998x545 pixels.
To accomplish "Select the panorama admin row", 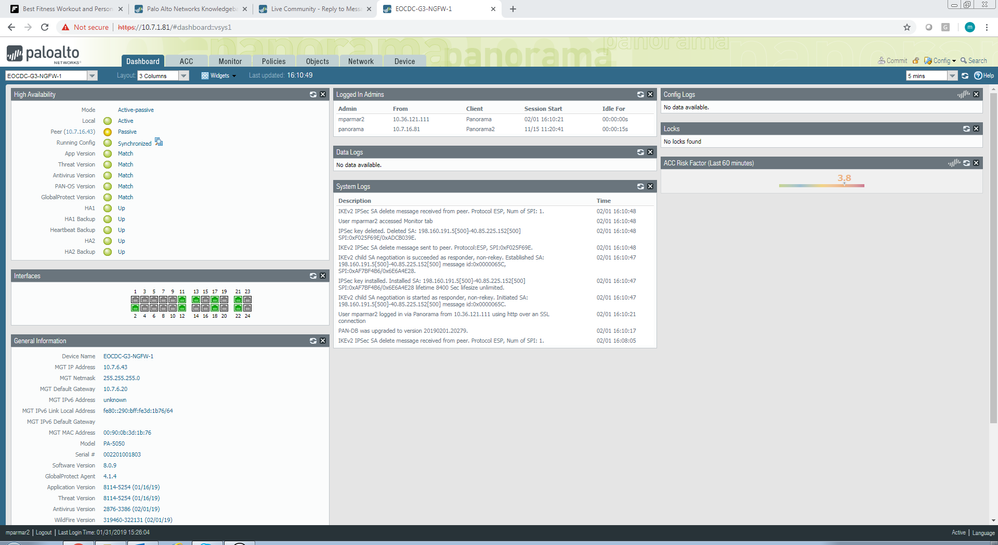I will coord(494,129).
